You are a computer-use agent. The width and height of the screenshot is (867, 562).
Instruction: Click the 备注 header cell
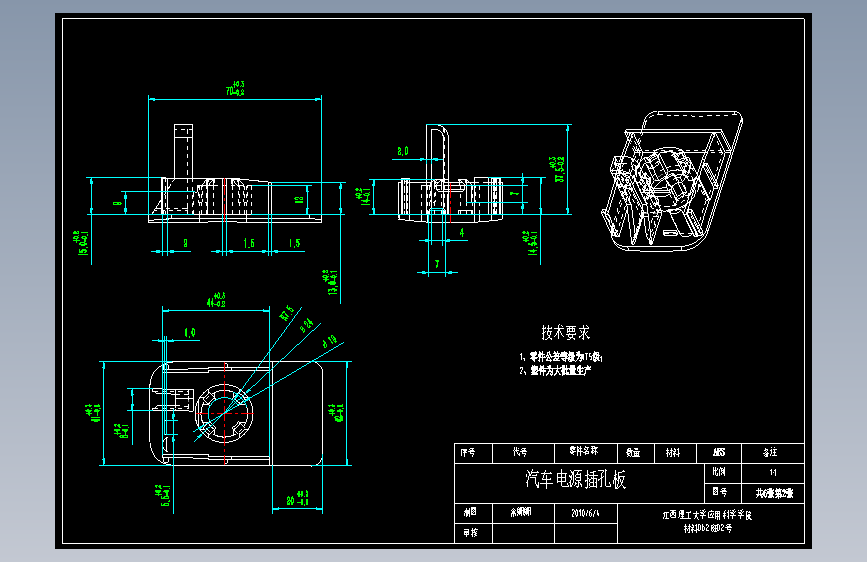point(772,453)
